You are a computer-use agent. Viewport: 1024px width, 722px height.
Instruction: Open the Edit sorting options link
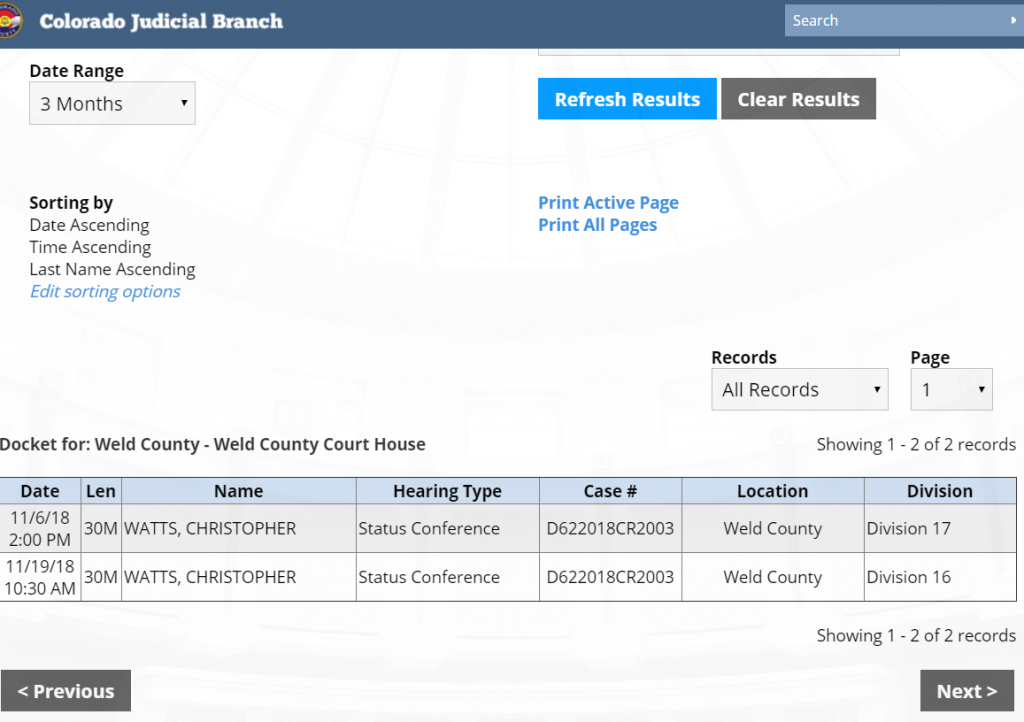click(x=105, y=292)
